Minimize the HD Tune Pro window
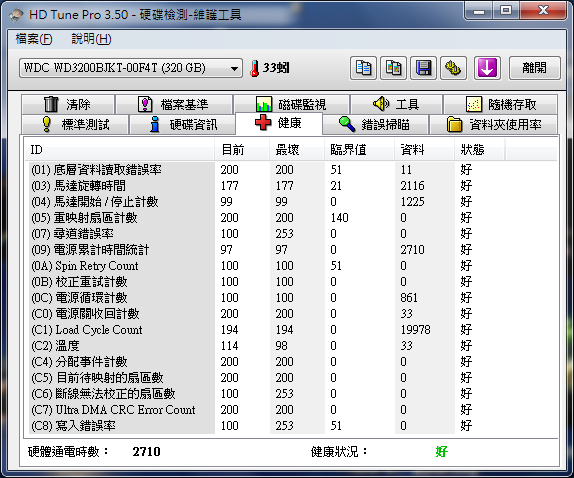The image size is (574, 478). [478, 11]
